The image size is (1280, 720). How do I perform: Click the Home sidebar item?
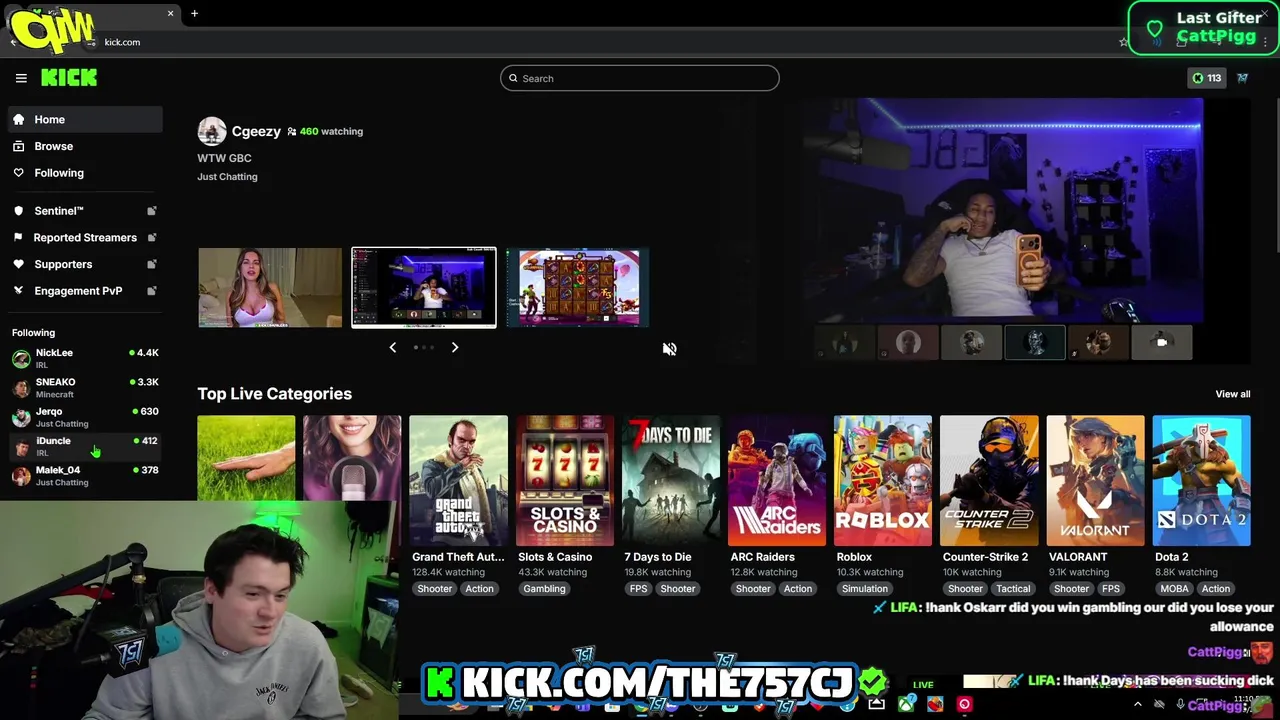pyautogui.click(x=85, y=119)
